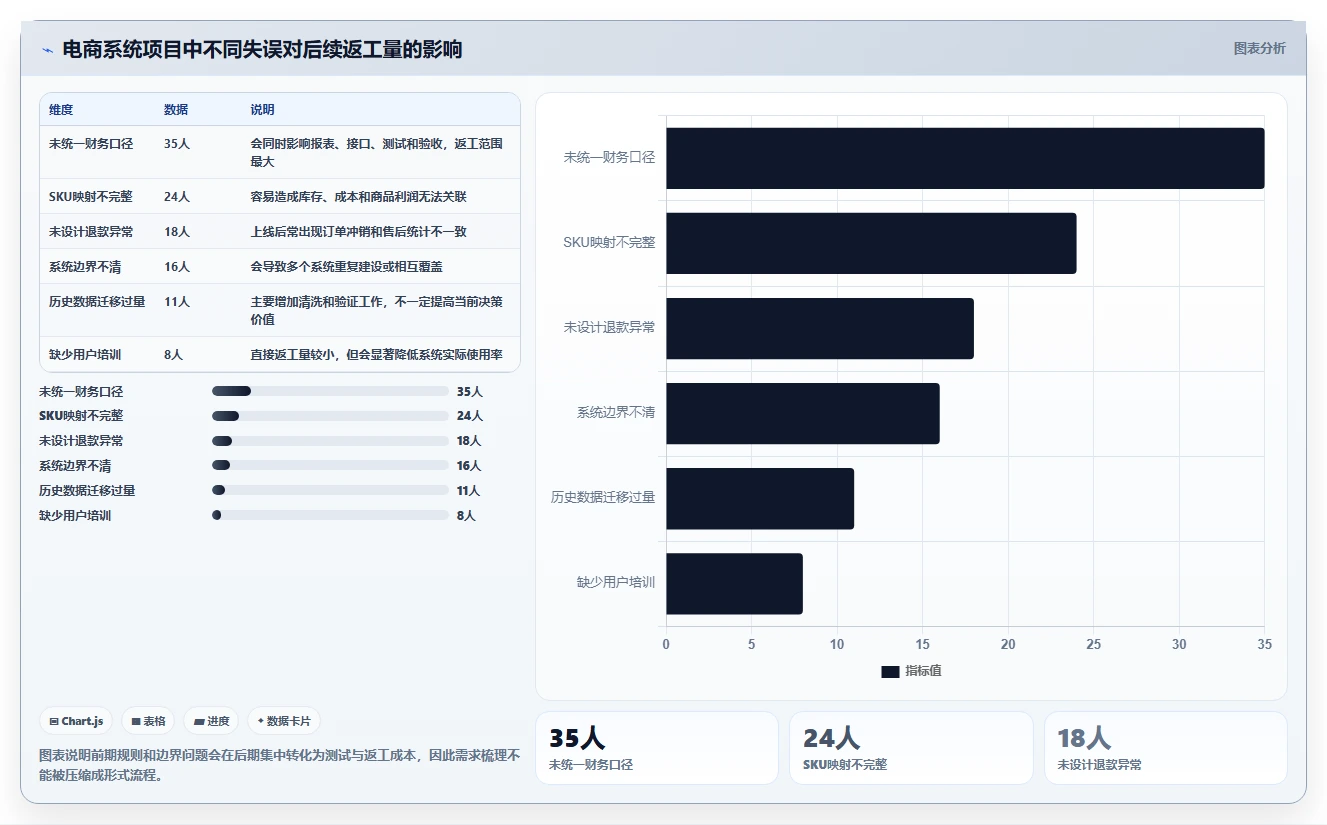Click the 说明 column header
This screenshot has height=825, width=1327.
(x=262, y=110)
